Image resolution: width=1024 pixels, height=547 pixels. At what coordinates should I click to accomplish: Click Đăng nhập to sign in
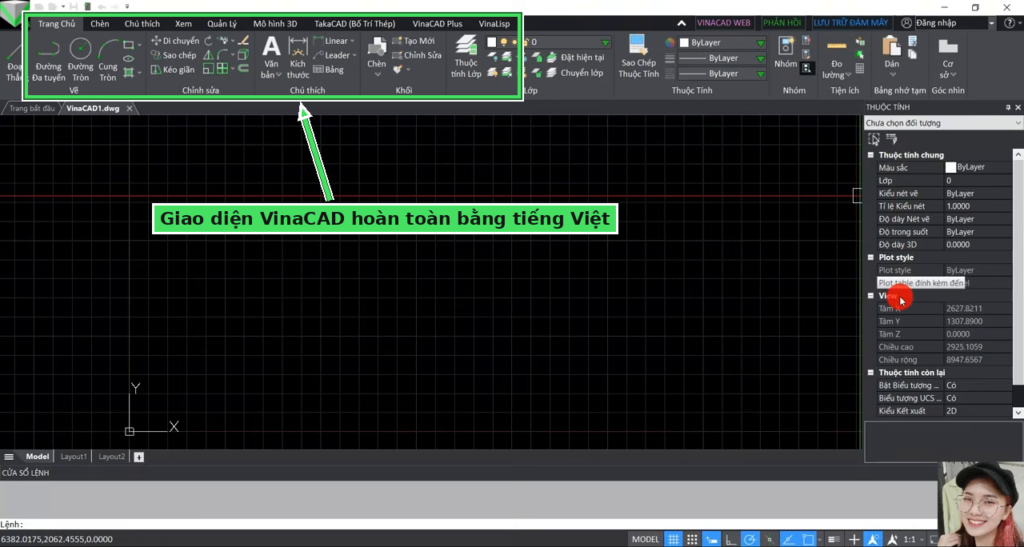[x=936, y=23]
